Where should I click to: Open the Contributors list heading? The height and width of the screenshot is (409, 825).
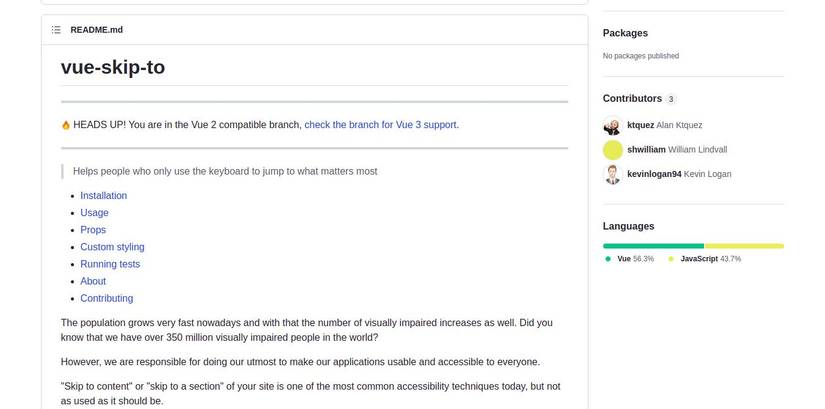632,99
